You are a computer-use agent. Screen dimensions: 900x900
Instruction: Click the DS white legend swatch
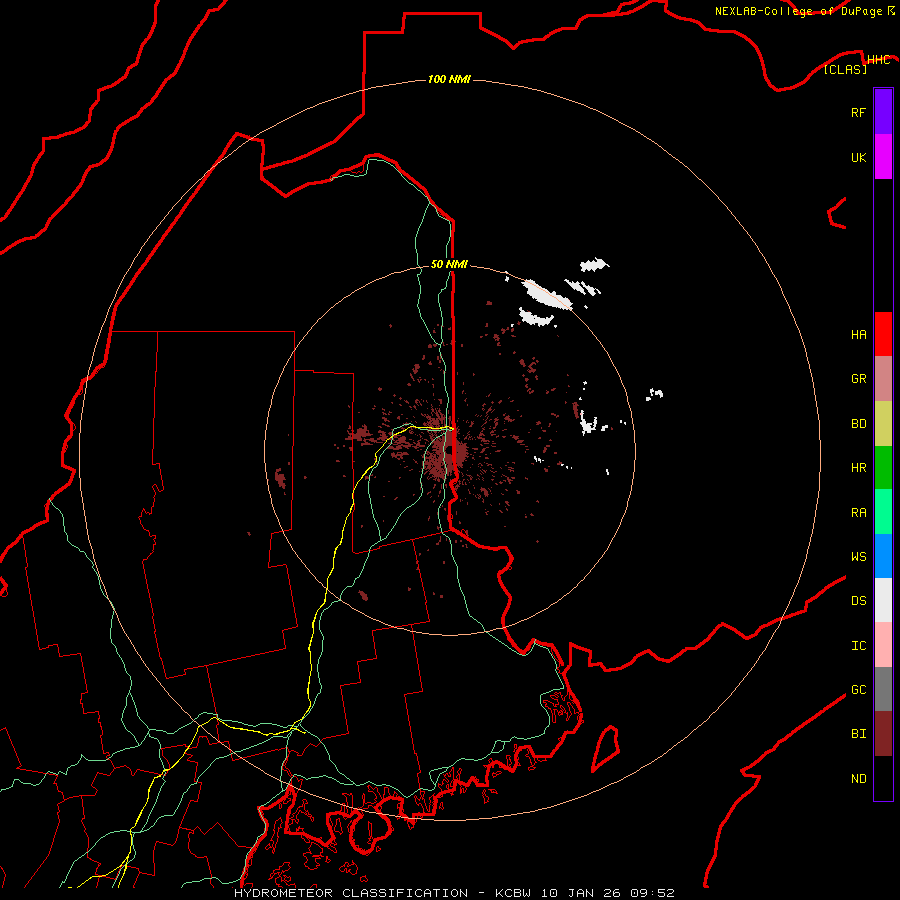tap(883, 600)
